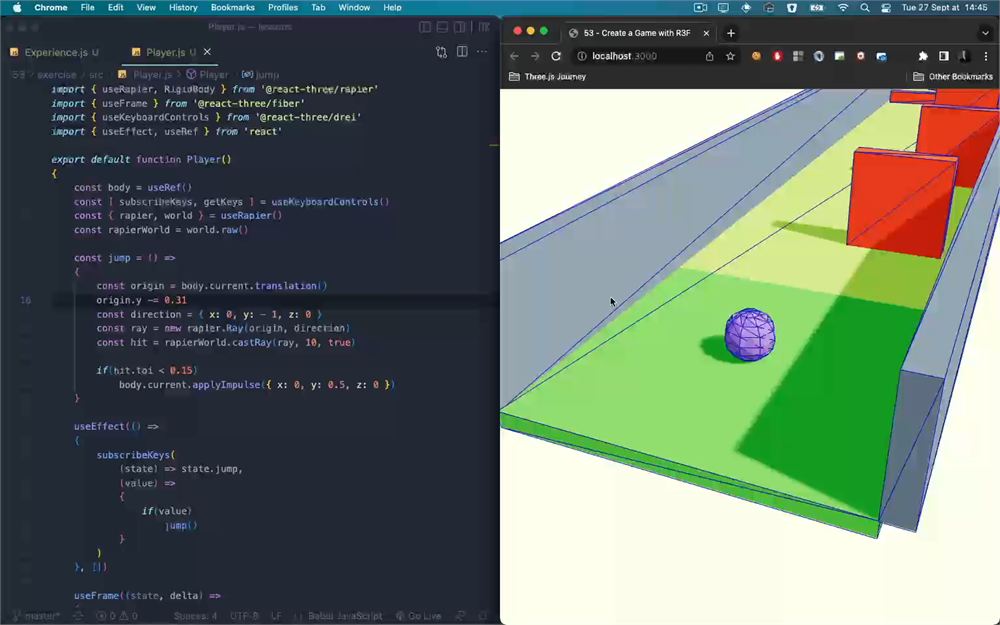Switch to the Experience.js editor tab
This screenshot has height=625, width=1000.
(x=55, y=52)
